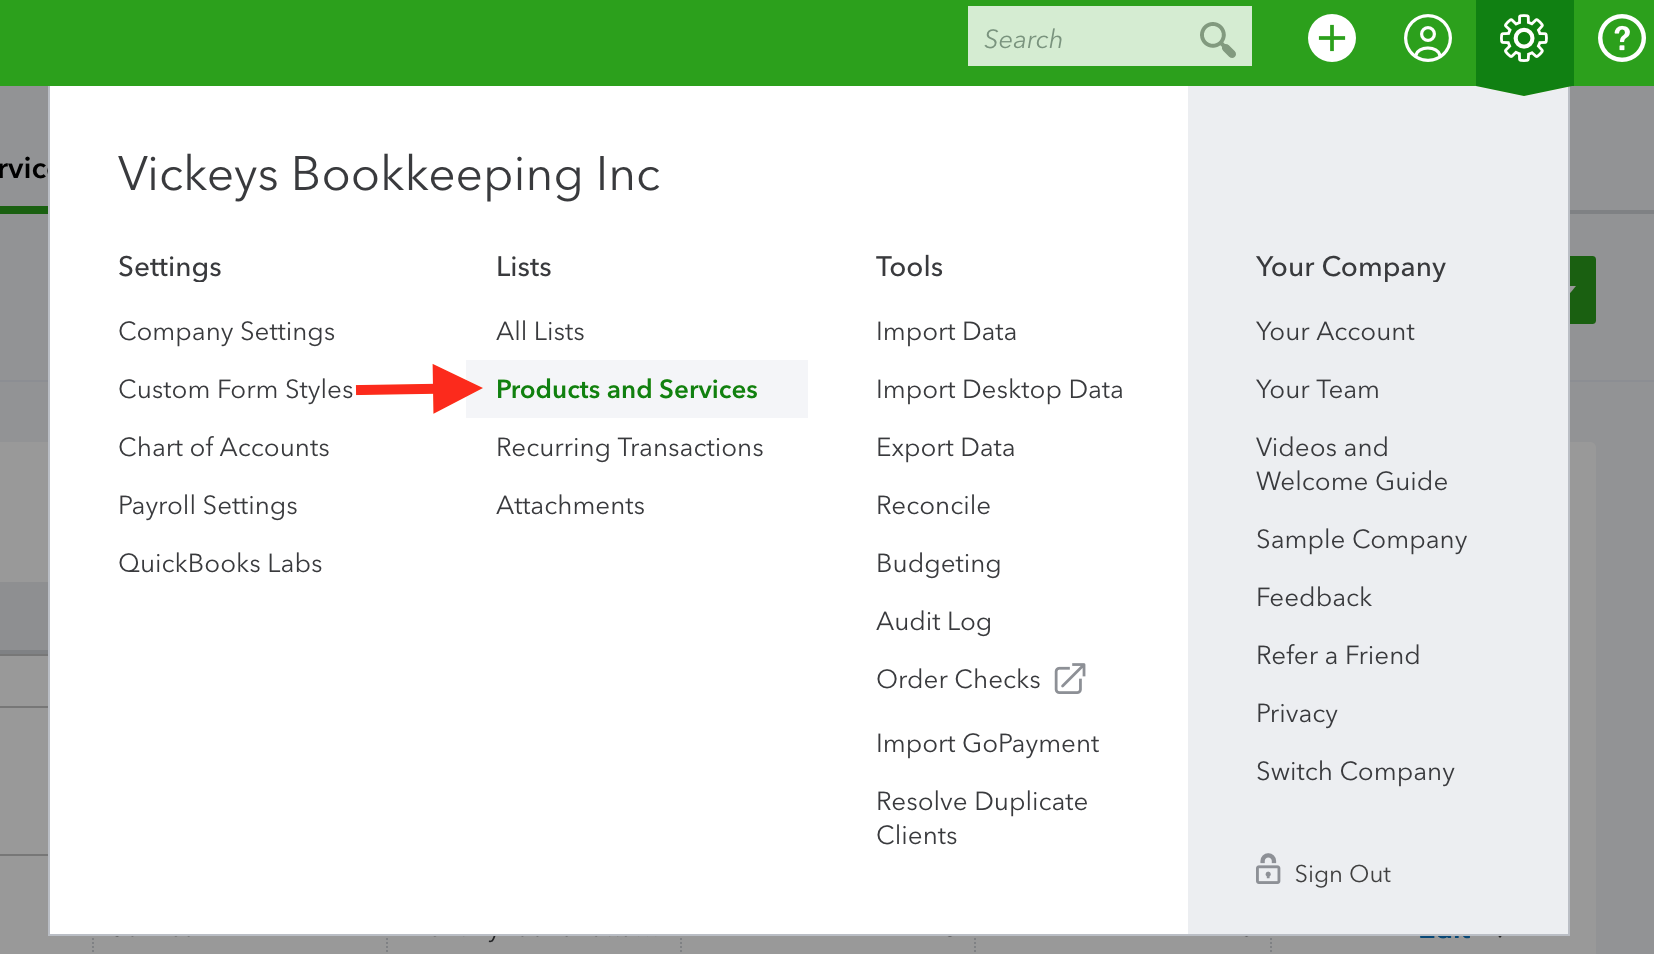Open Your Team

click(1317, 389)
